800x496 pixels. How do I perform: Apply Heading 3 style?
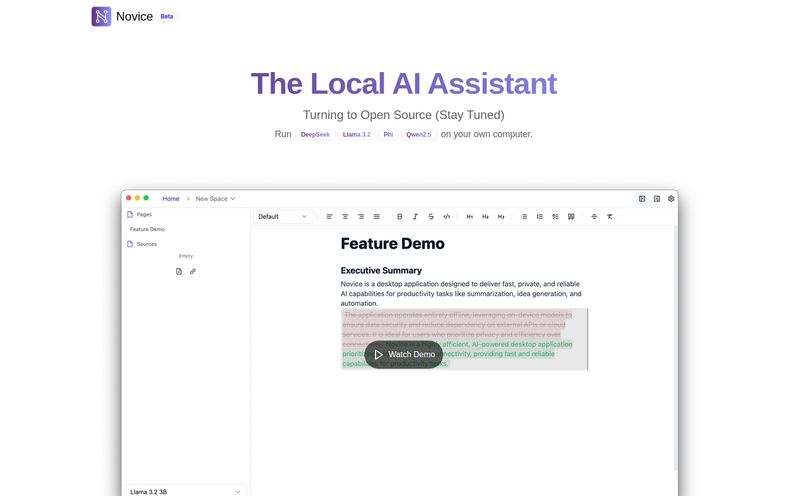501,216
